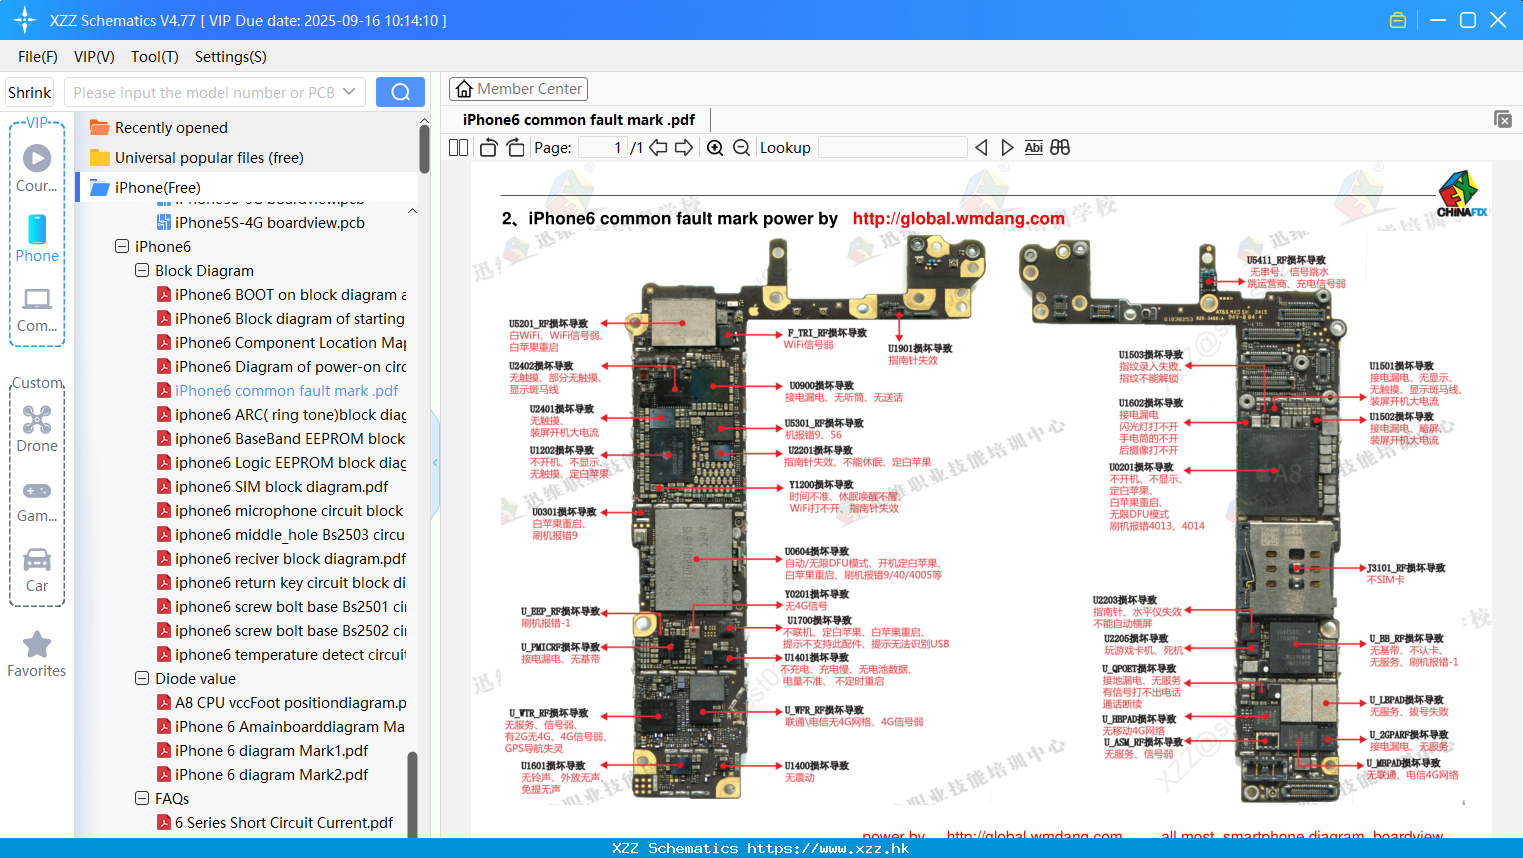Click the Page number field
Image resolution: width=1523 pixels, height=858 pixels.
click(x=603, y=148)
